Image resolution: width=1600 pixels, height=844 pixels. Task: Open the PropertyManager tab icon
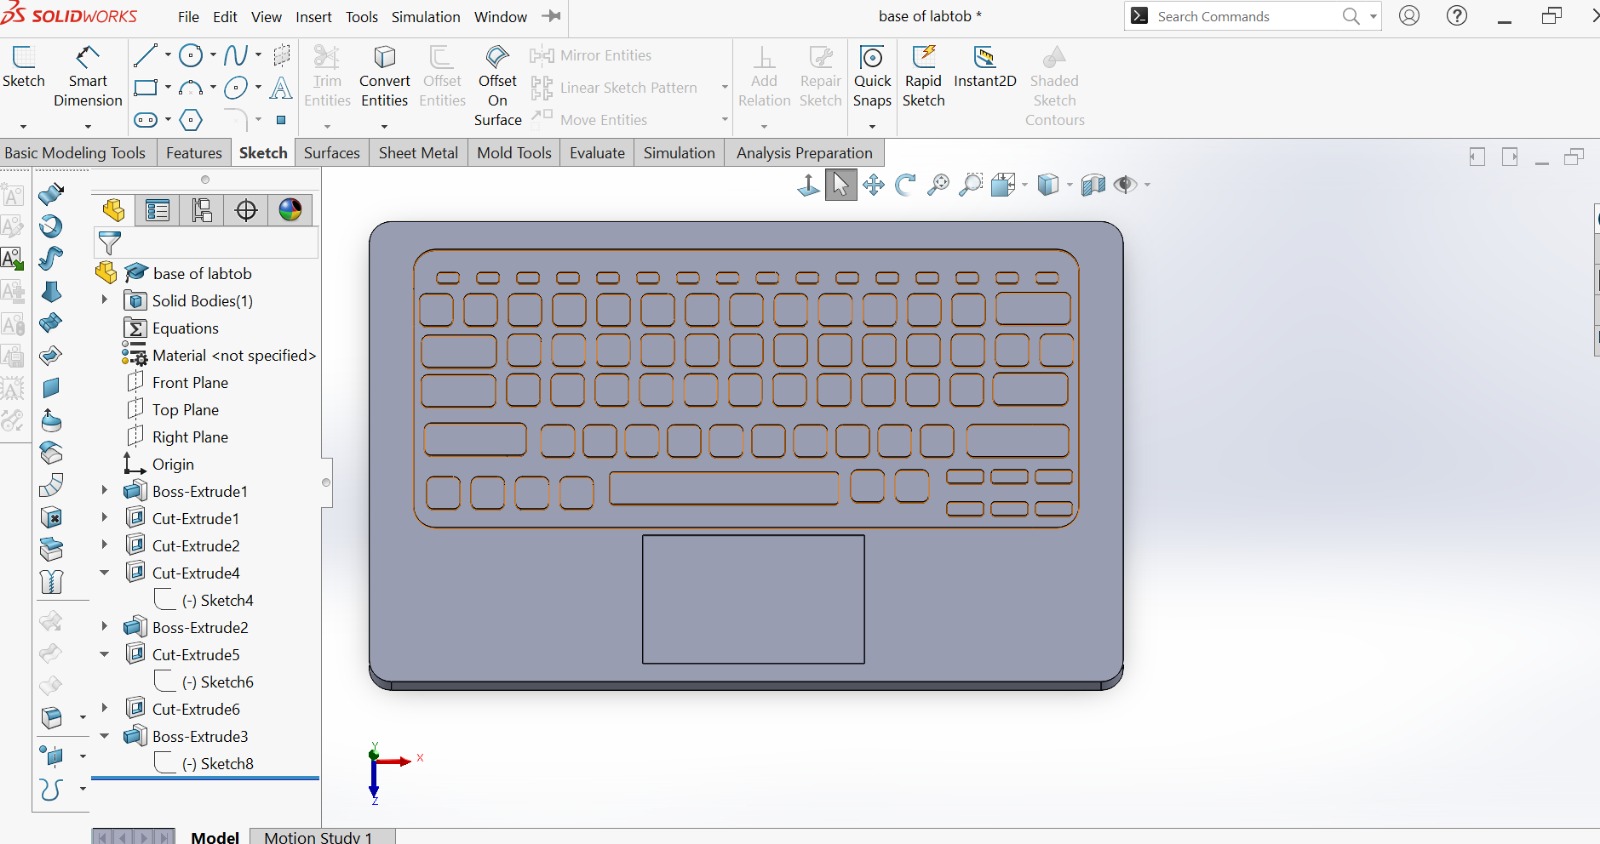(157, 210)
